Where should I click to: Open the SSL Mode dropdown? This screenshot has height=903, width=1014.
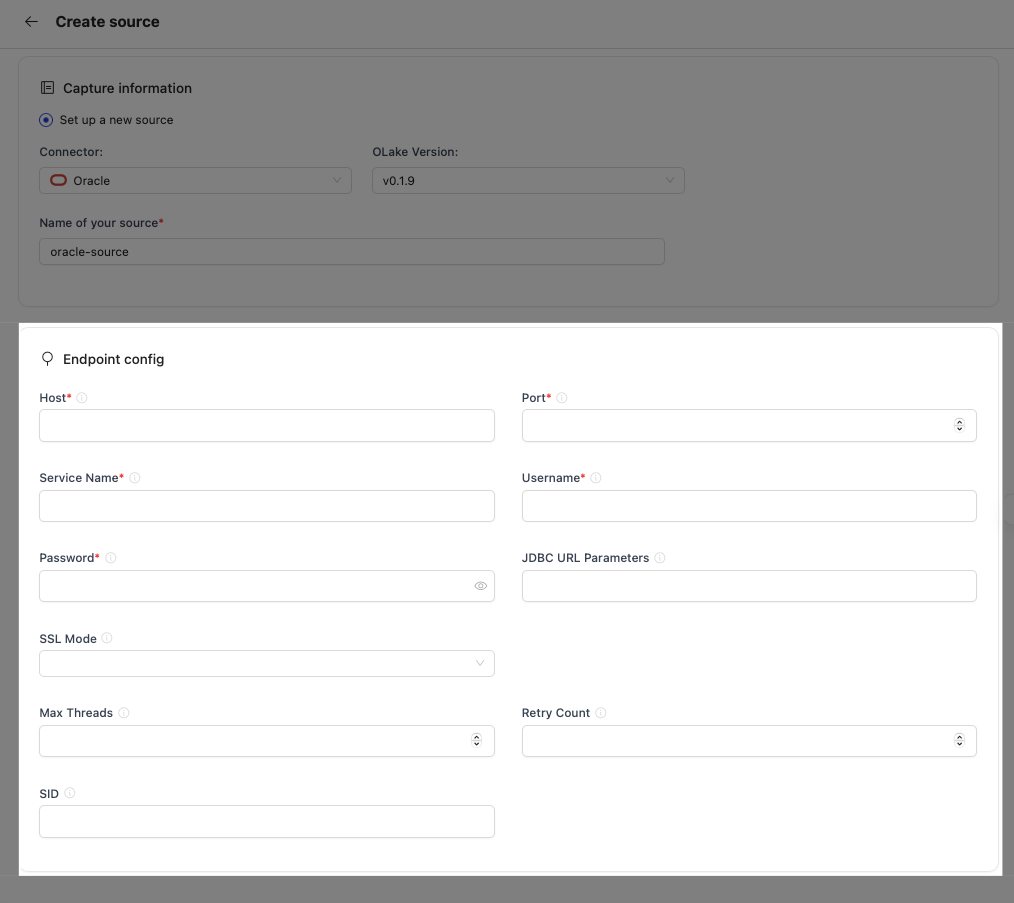[267, 664]
